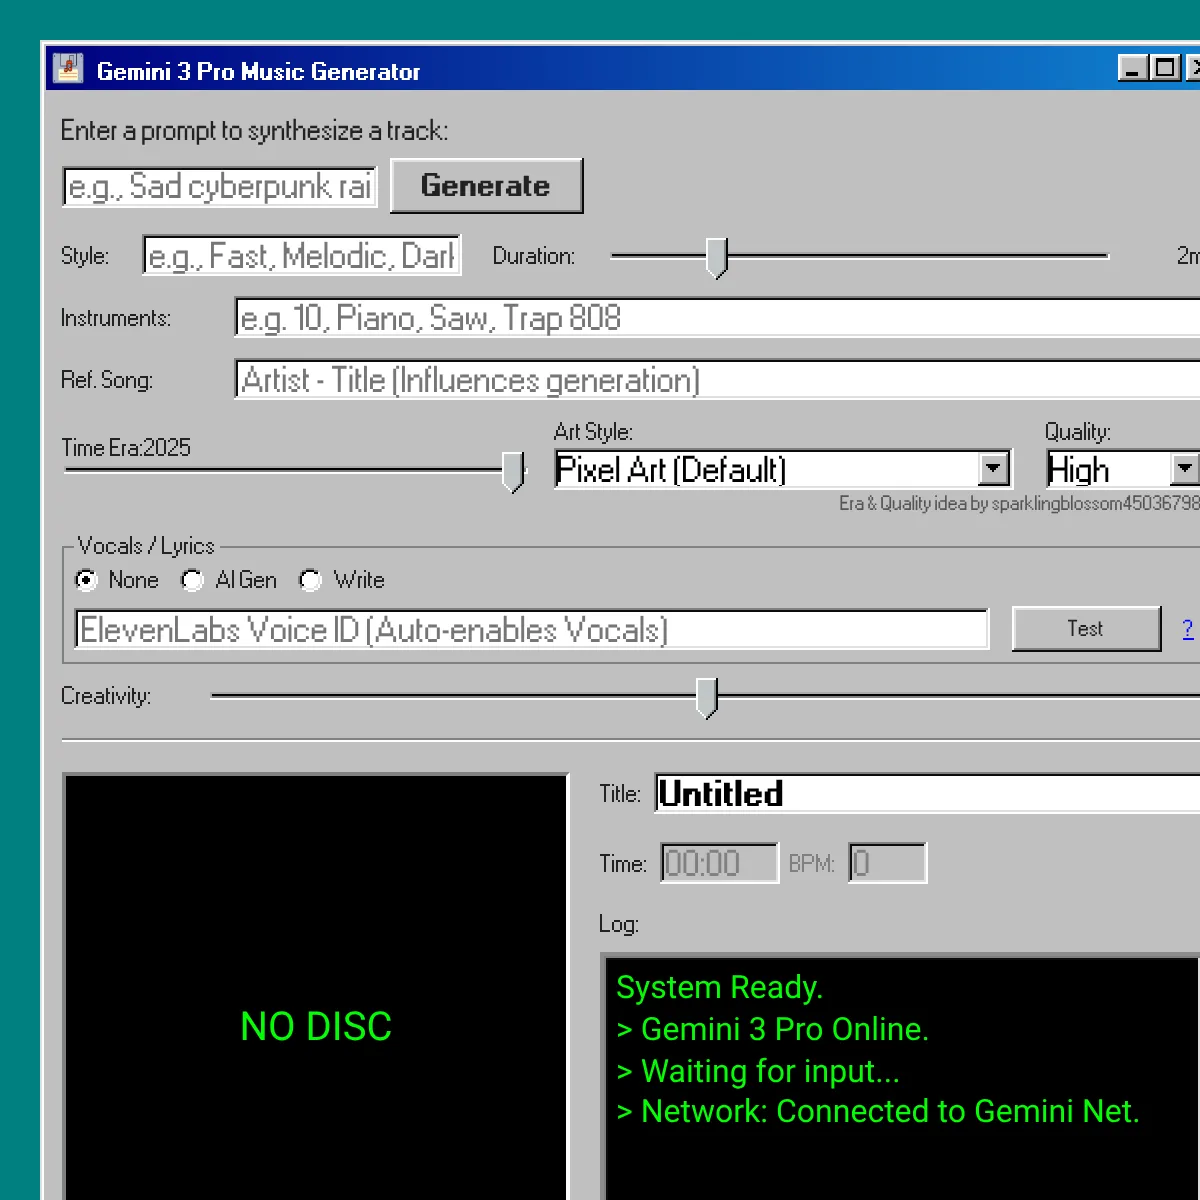1200x1200 pixels.
Task: Click the Gemini 3 Pro title bar icon
Action: point(67,67)
